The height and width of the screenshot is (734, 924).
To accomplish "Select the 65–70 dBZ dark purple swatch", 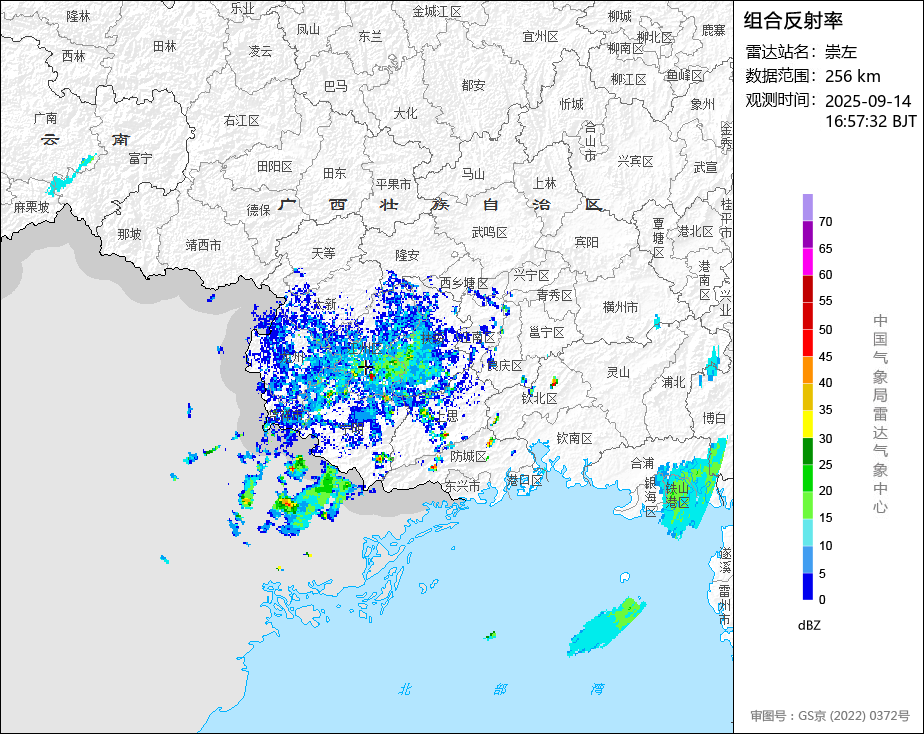I will pos(807,234).
